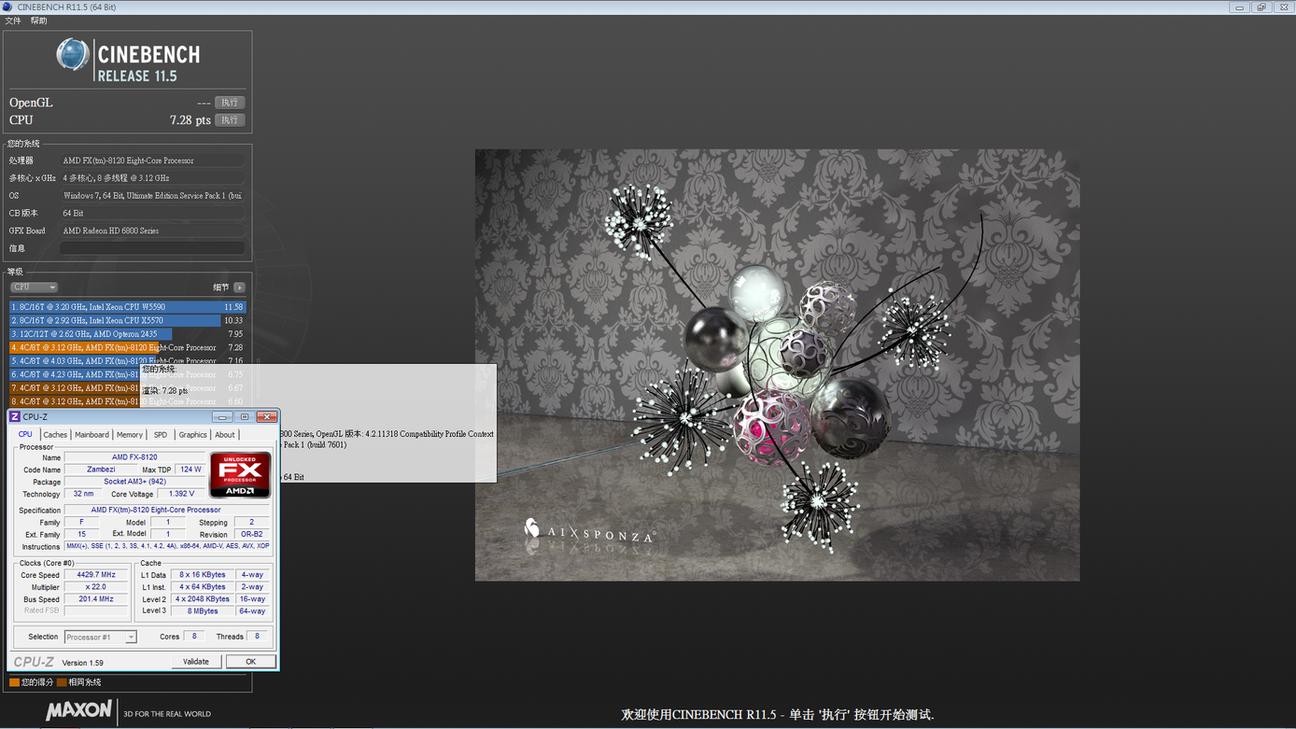The width and height of the screenshot is (1296, 729).
Task: Click the AMD FX Unlocked processor logo
Action: pos(240,475)
